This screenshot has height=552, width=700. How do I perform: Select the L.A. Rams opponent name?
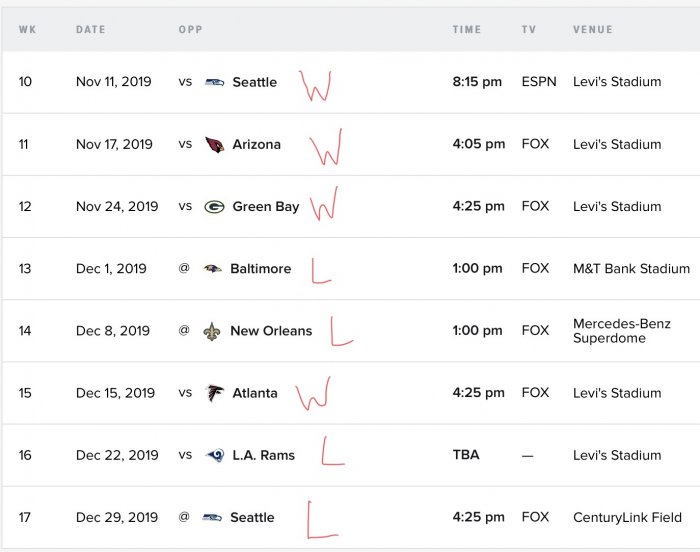[x=263, y=455]
